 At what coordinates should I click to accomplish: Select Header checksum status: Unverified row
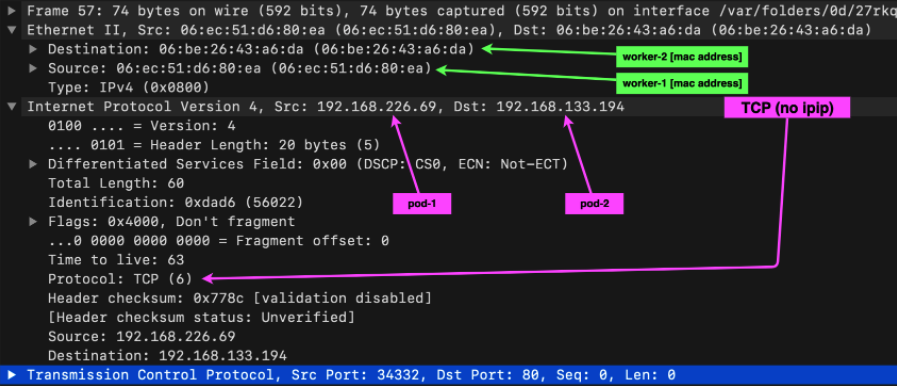(x=201, y=317)
